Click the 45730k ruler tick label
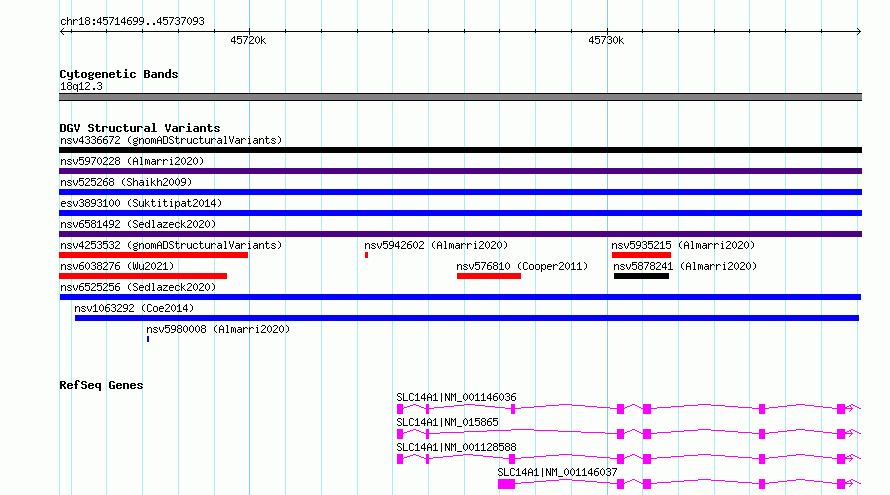890x495 pixels. point(606,40)
